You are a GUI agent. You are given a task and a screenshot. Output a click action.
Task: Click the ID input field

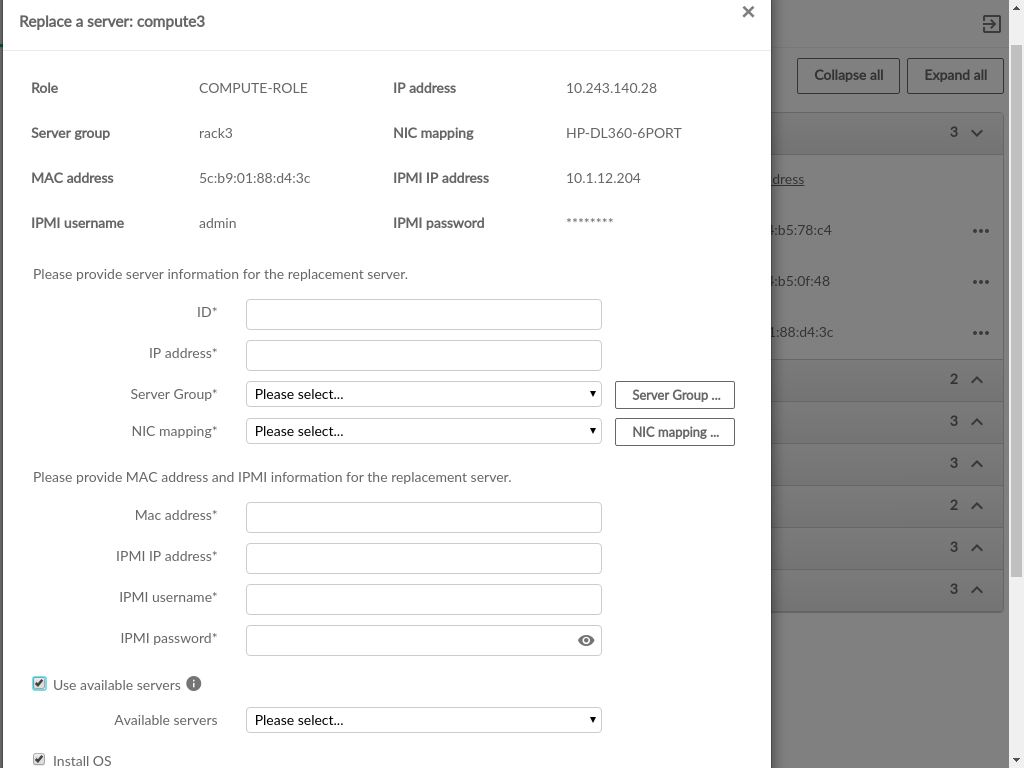[423, 314]
